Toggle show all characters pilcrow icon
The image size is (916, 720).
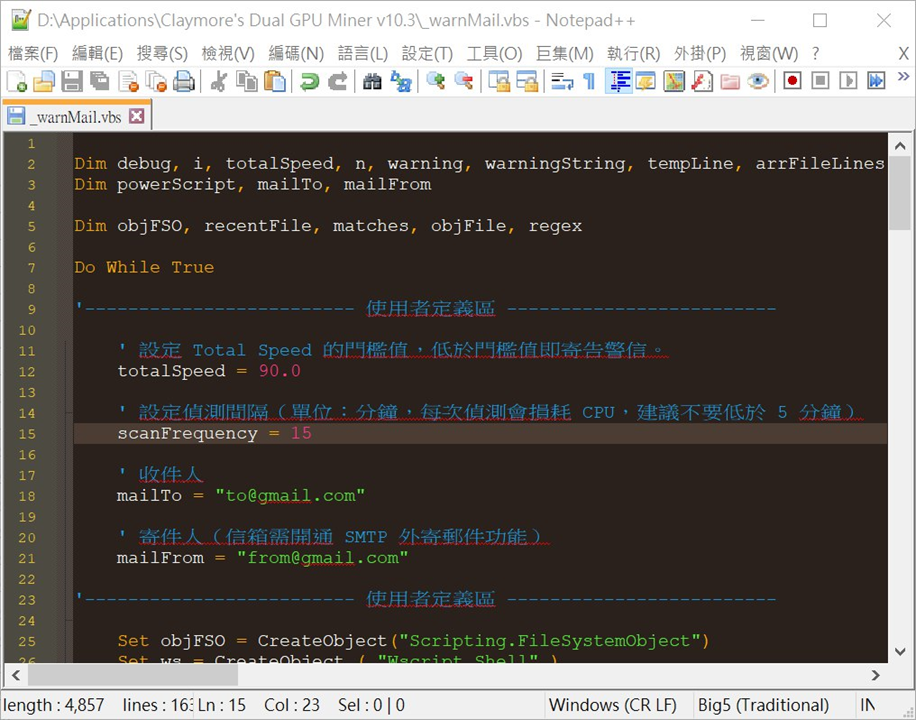click(x=589, y=81)
